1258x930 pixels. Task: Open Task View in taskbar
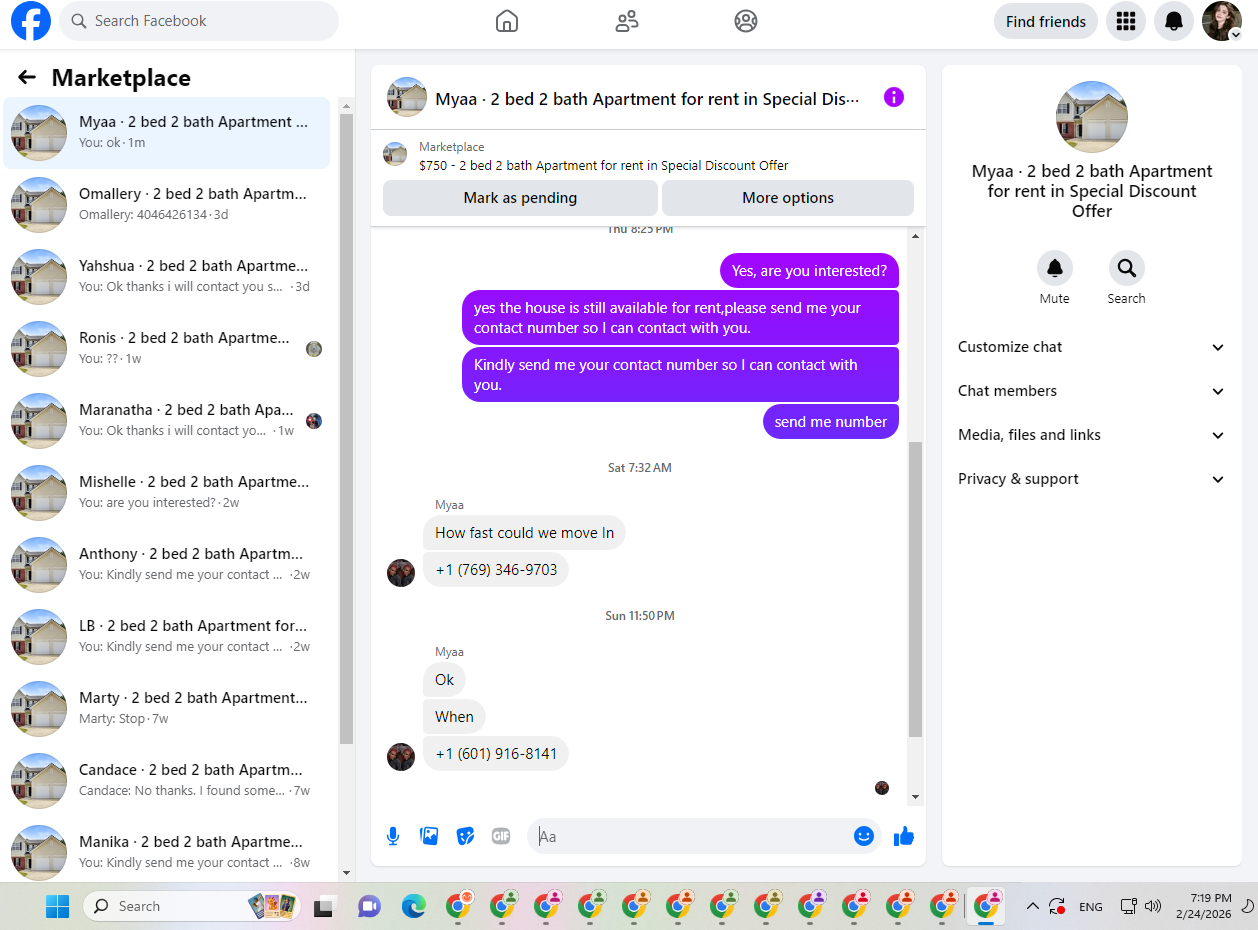point(323,906)
